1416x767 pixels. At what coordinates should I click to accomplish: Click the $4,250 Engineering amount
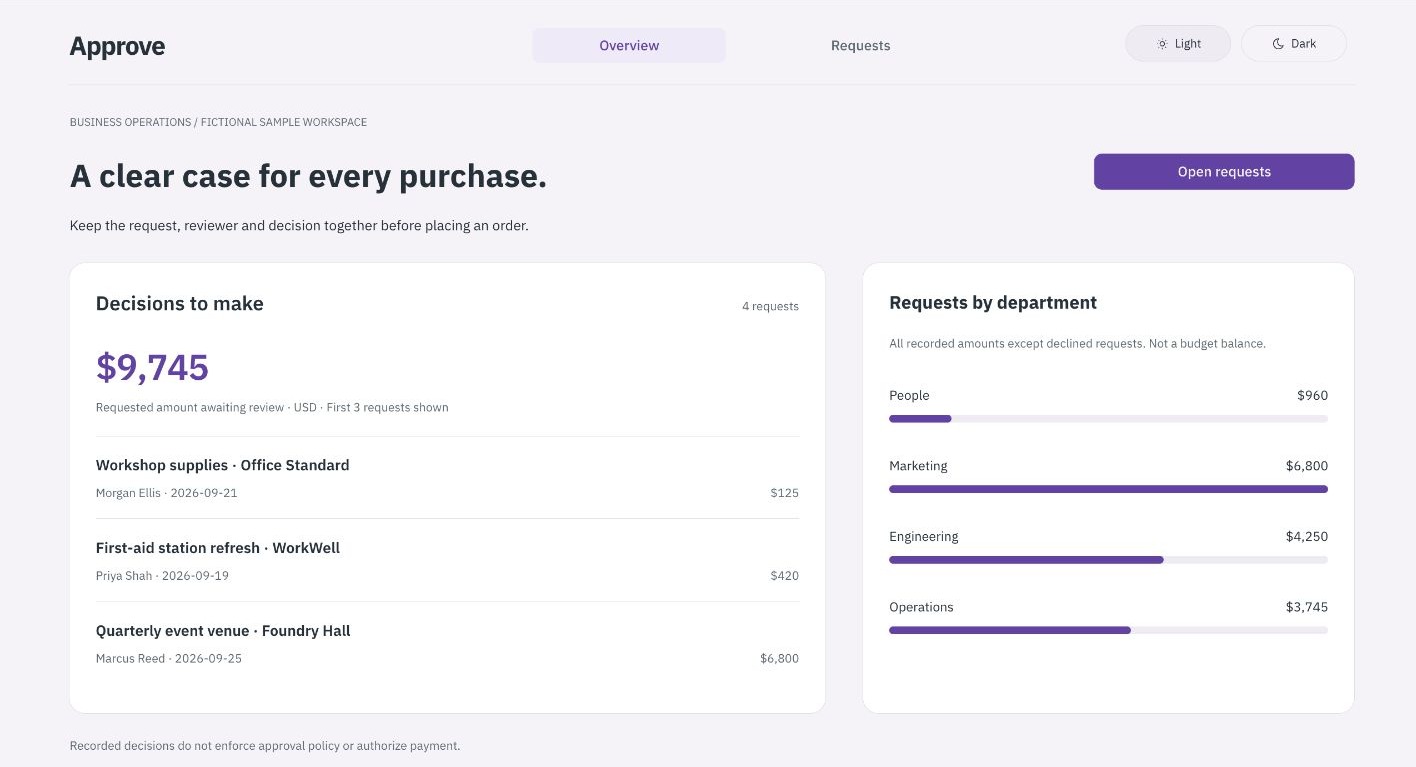pos(1307,537)
